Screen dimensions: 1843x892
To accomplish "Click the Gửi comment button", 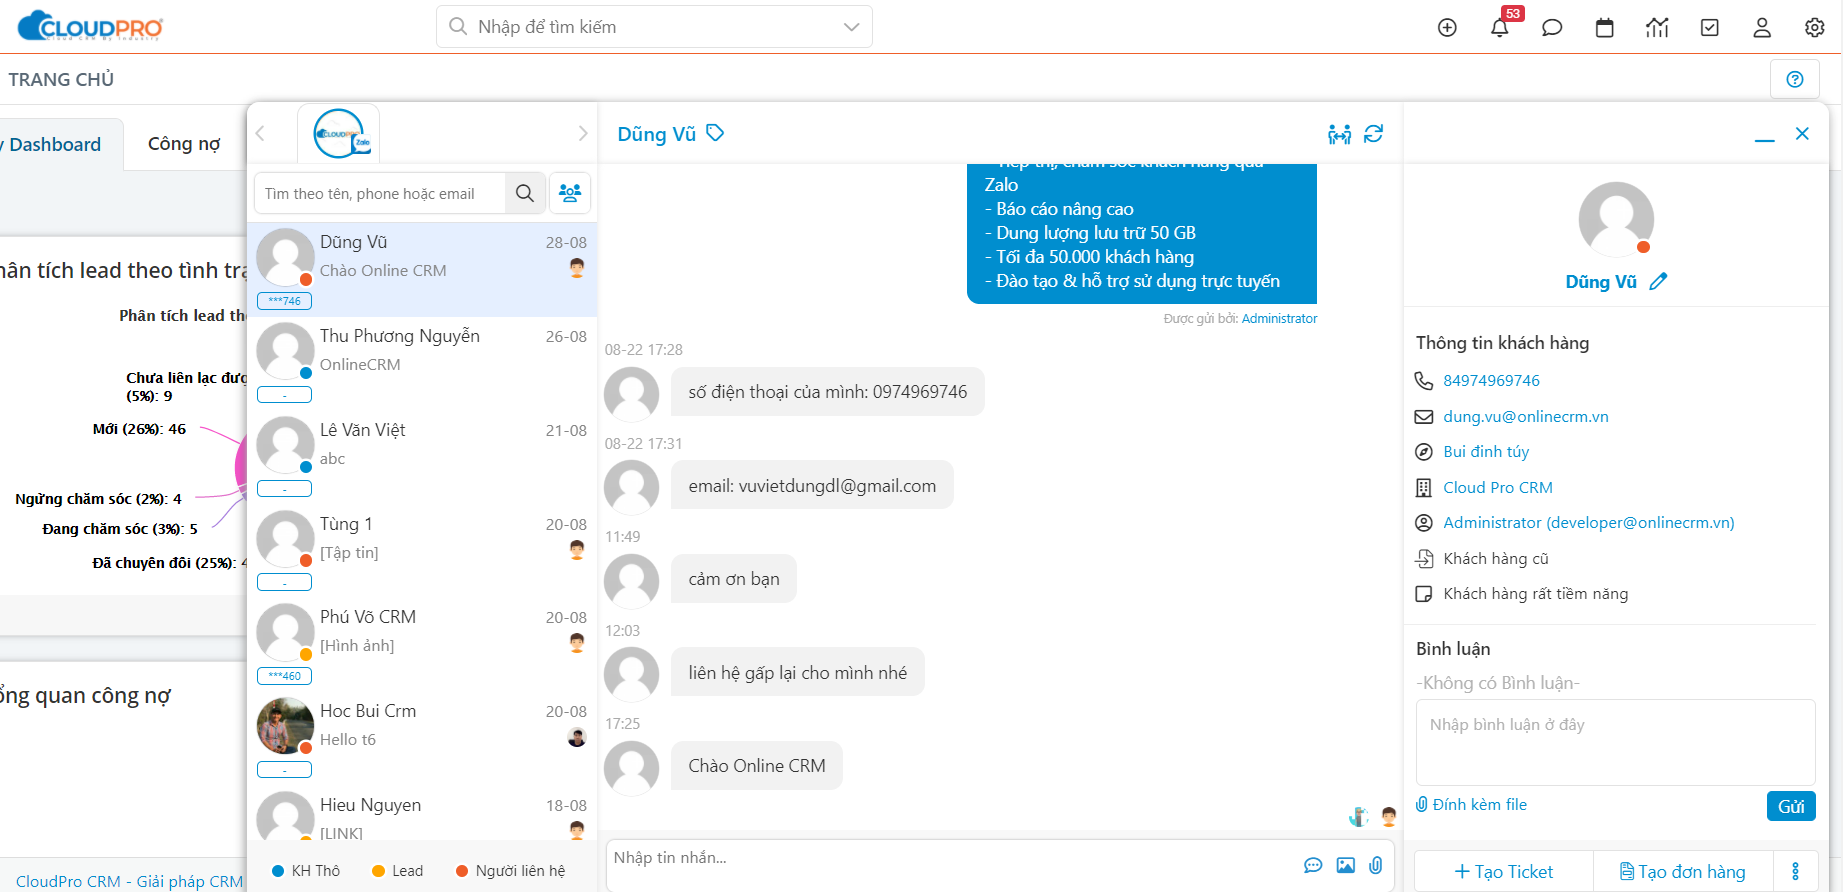I will pos(1791,806).
